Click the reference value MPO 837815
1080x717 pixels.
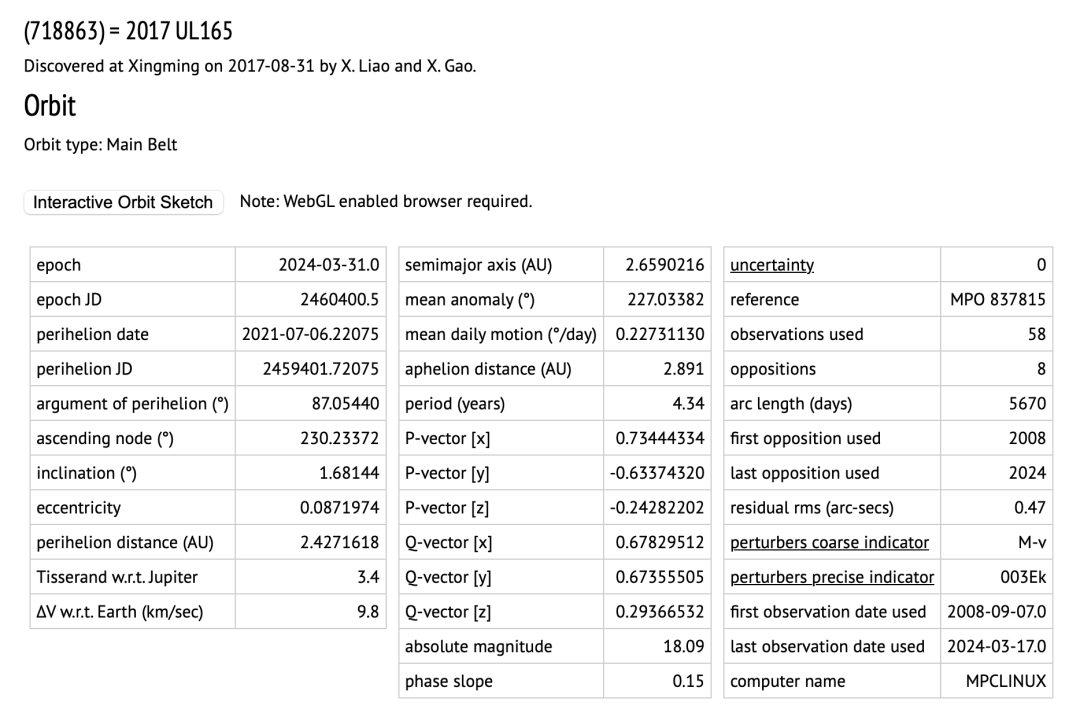pos(997,300)
